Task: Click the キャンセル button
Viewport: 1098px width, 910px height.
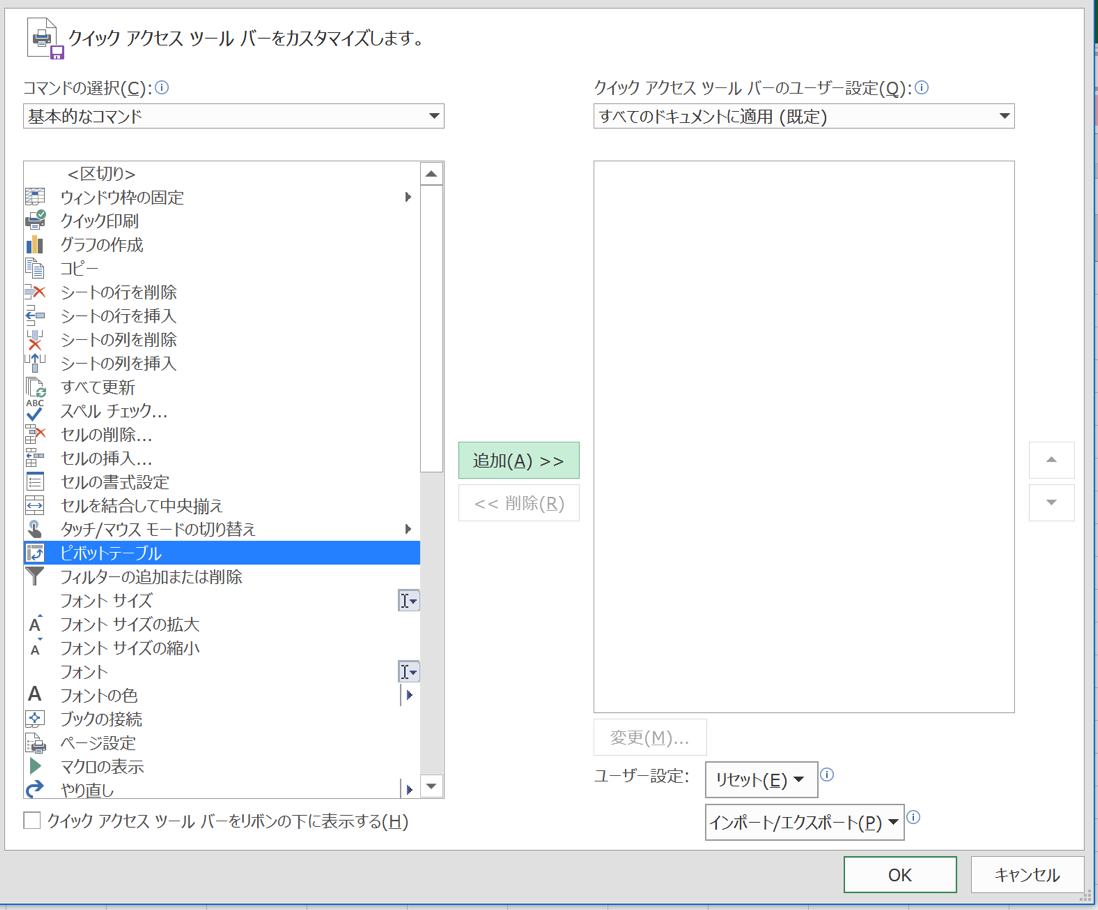Action: [x=1027, y=875]
